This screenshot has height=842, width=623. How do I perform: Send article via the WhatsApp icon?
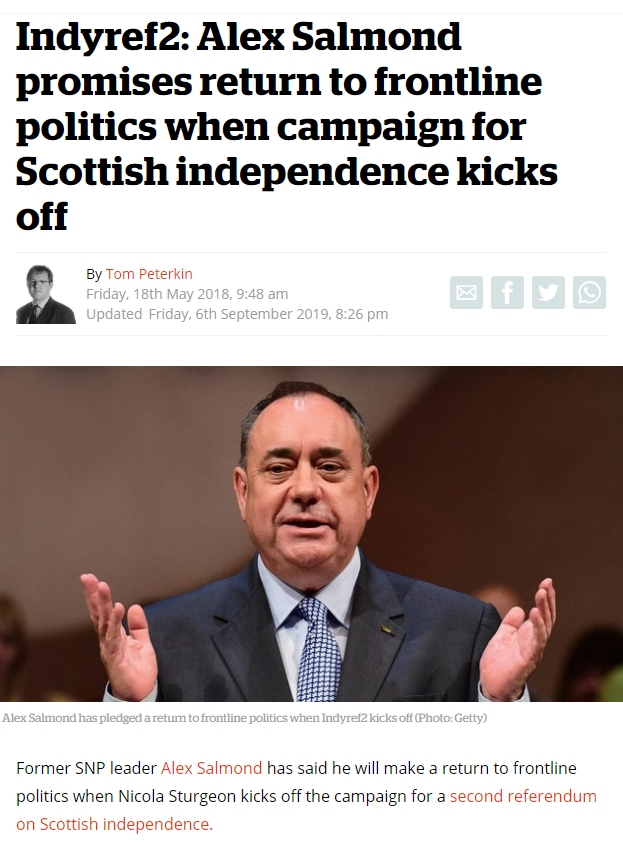pos(589,293)
